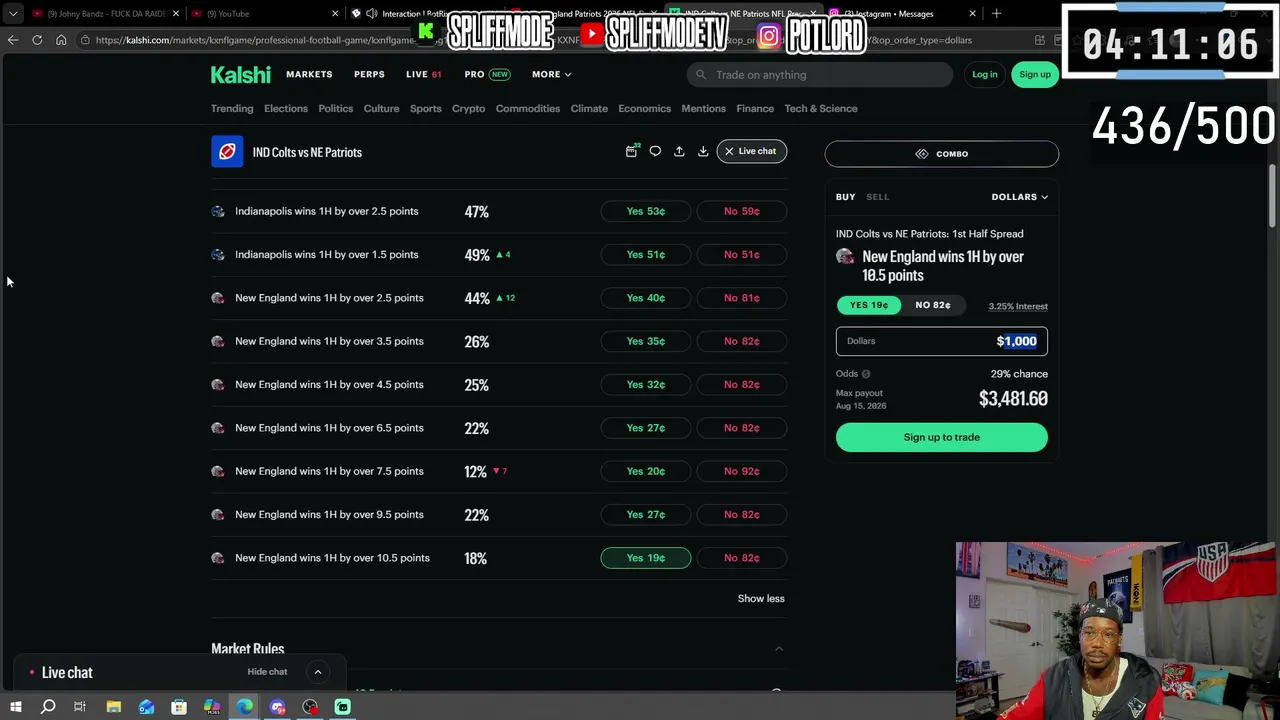The height and width of the screenshot is (720, 1280).
Task: Go to the Trending category
Action: pyautogui.click(x=232, y=108)
